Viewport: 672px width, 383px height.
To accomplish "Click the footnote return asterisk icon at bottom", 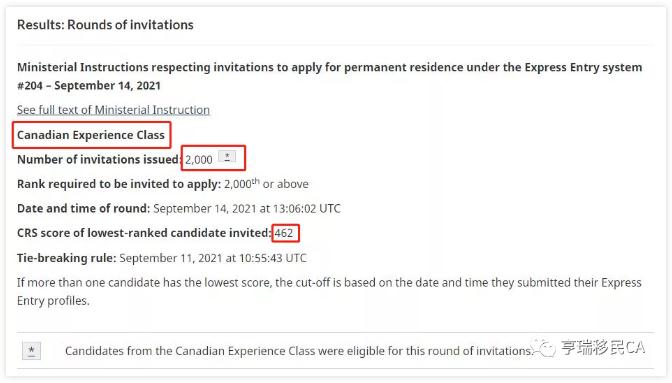I will [x=31, y=351].
